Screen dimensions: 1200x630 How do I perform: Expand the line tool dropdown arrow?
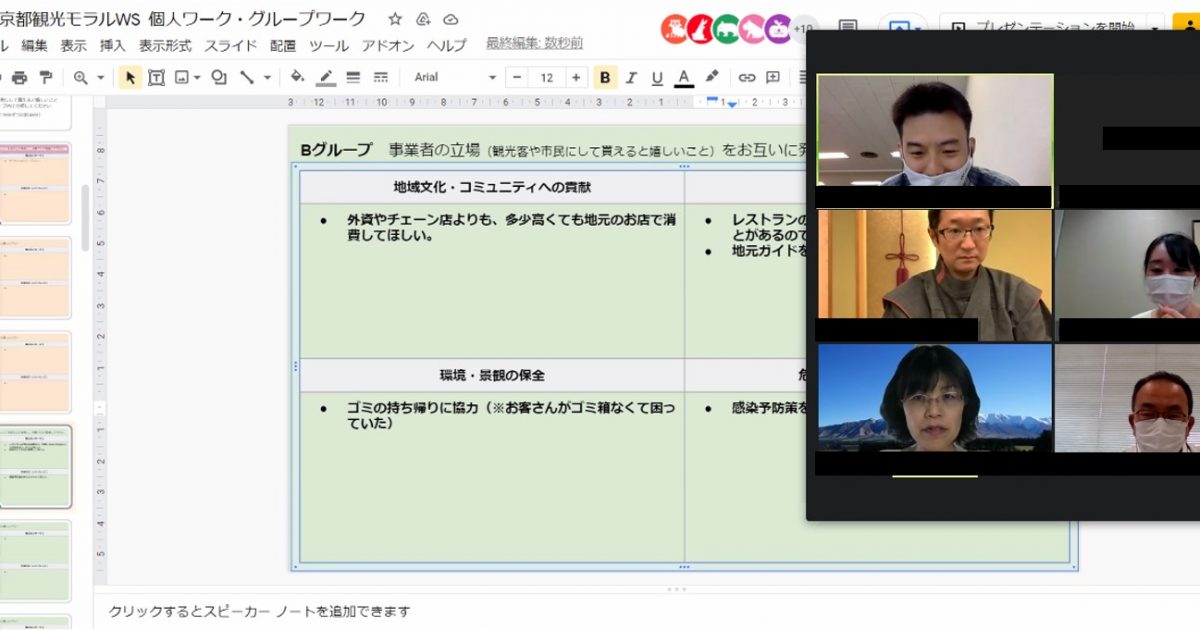266,77
